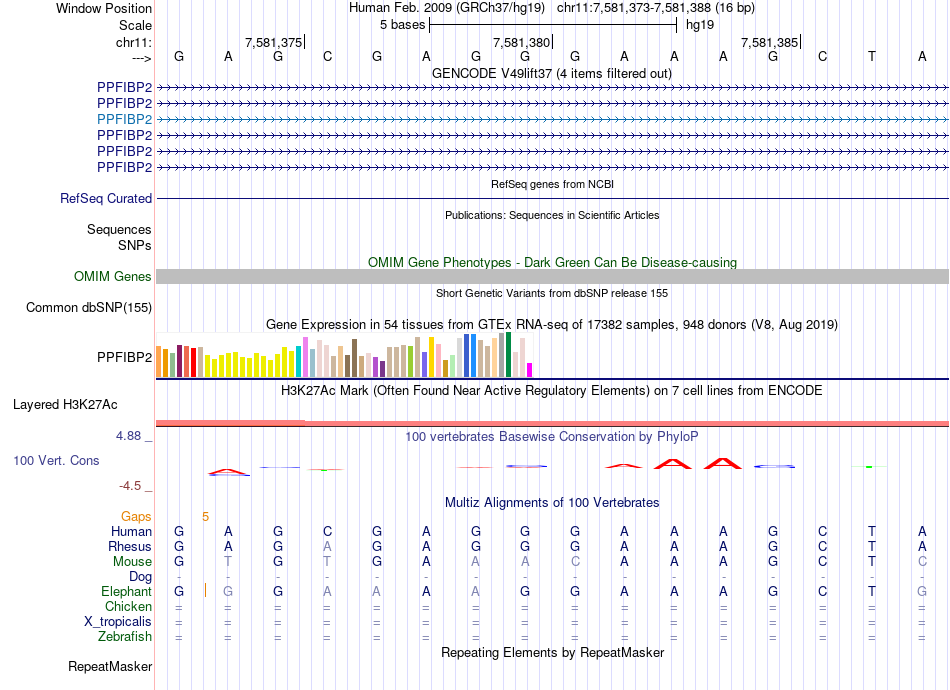Click the T base in the top chr11 sequence row
The height and width of the screenshot is (690, 950).
pyautogui.click(x=871, y=56)
